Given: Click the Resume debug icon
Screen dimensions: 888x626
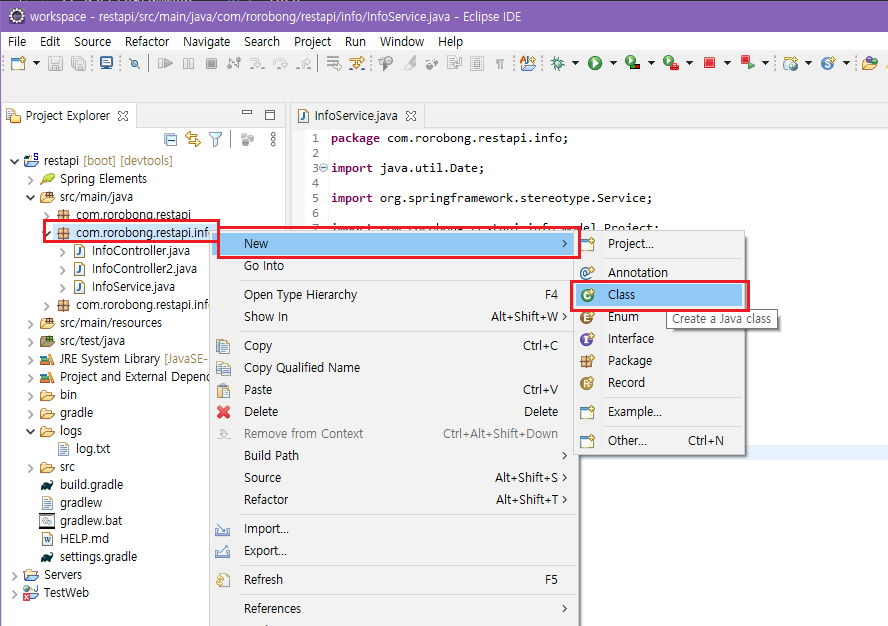Looking at the screenshot, I should [x=165, y=63].
